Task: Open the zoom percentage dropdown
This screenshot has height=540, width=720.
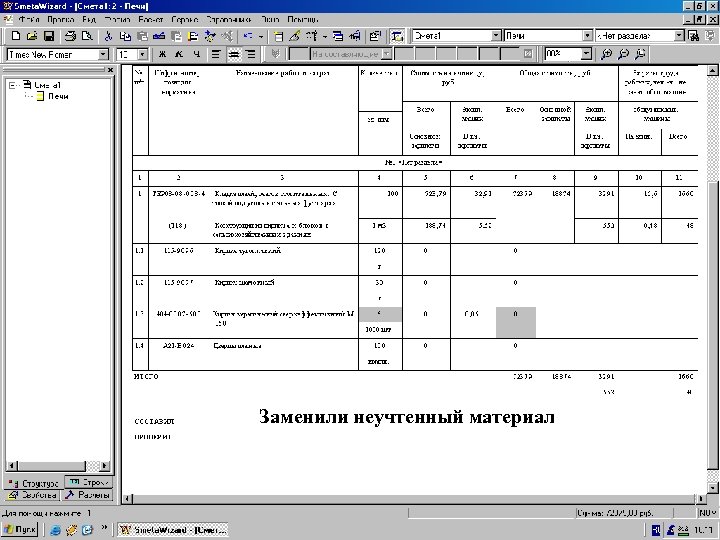Action: coord(586,54)
